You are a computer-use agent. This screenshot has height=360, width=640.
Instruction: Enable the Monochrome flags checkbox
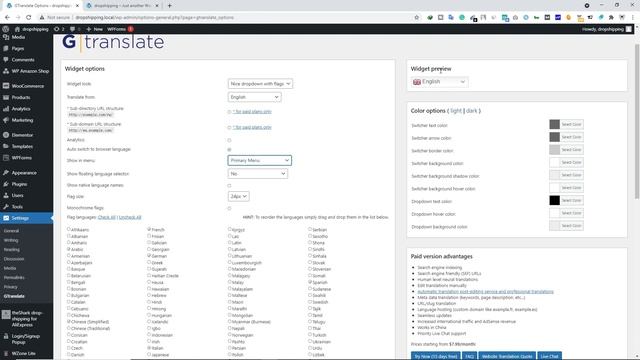click(229, 208)
